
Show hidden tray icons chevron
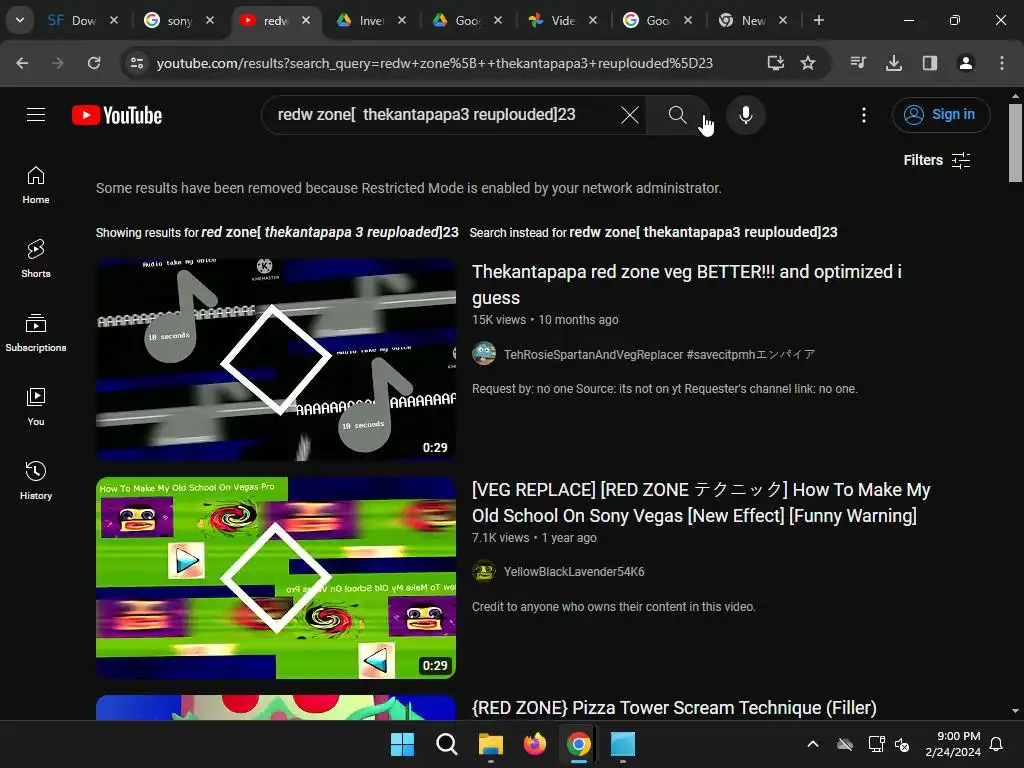[x=813, y=744]
